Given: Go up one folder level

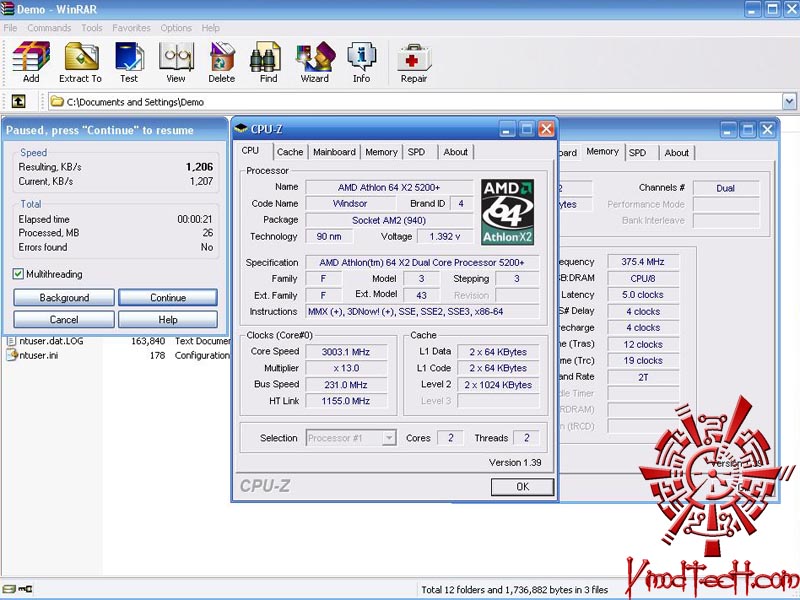Looking at the screenshot, I should (x=19, y=102).
